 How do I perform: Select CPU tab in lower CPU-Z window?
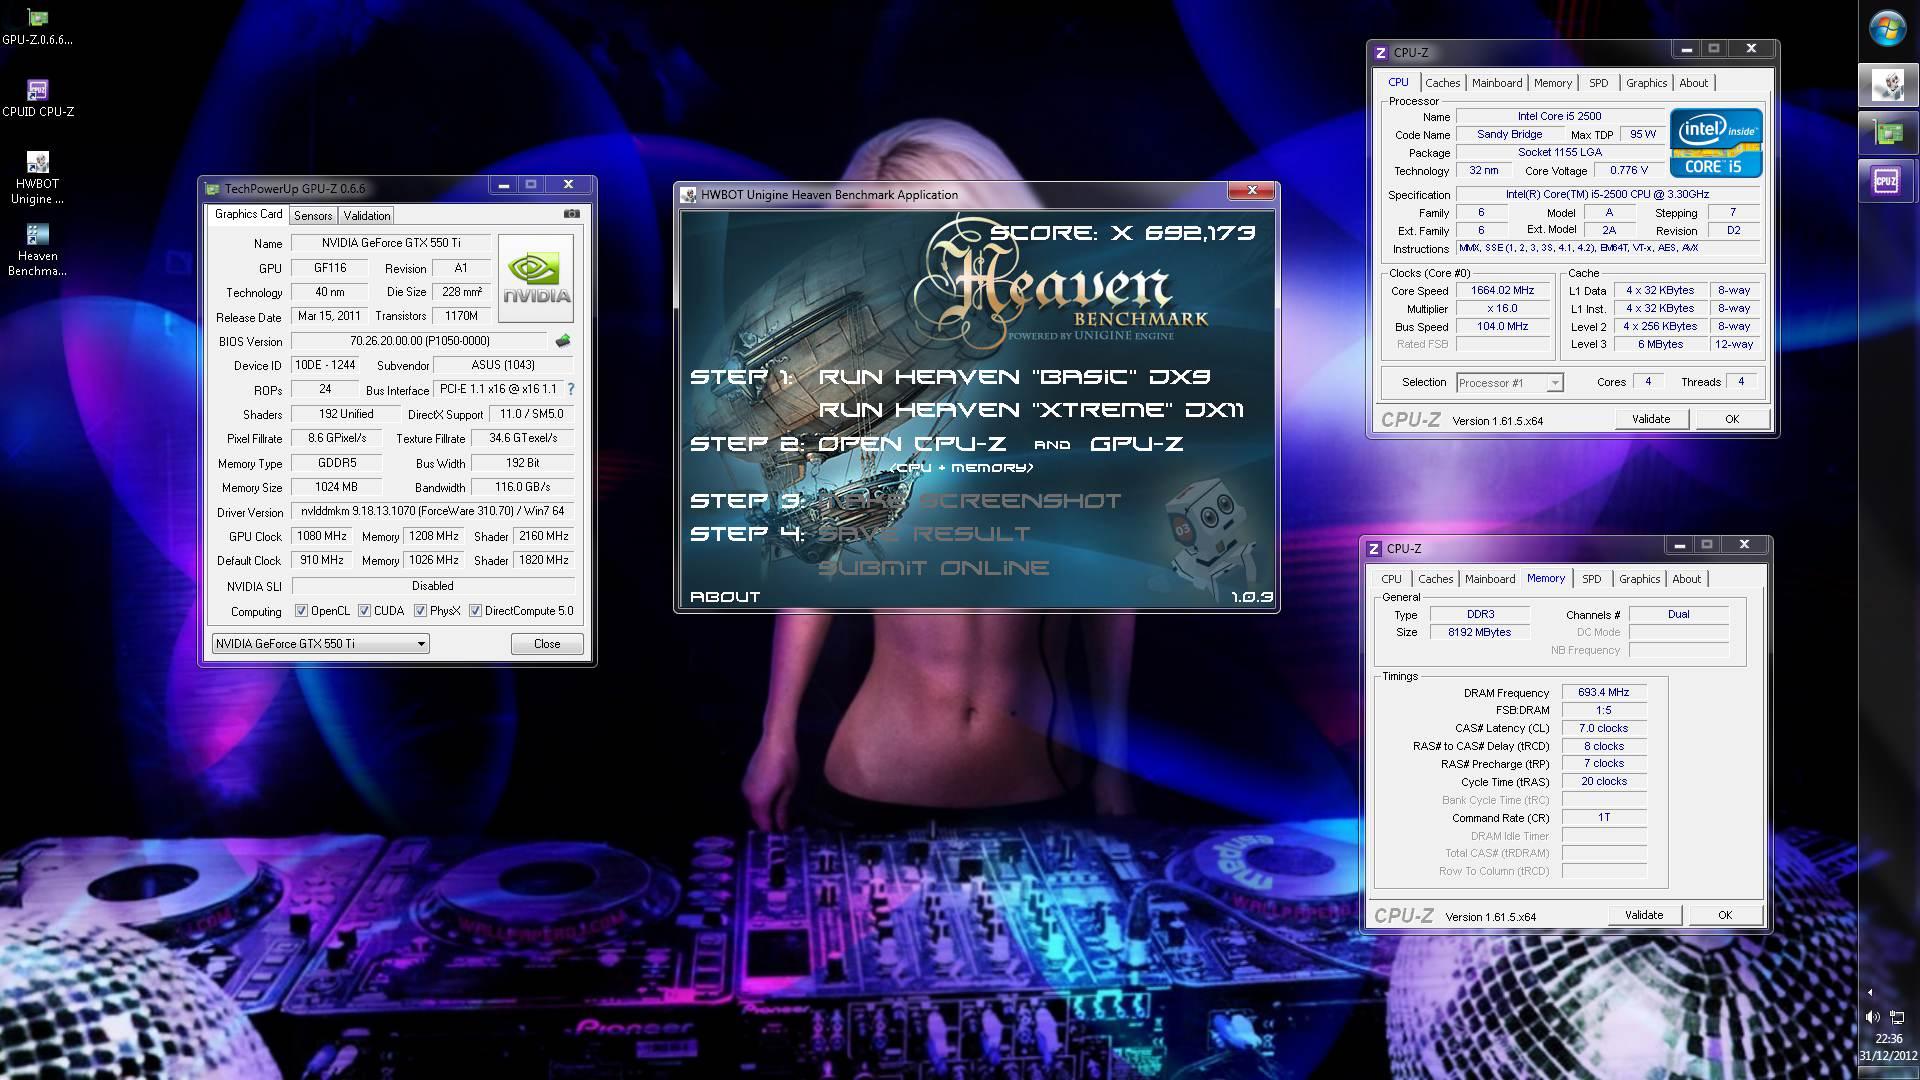click(x=1391, y=579)
